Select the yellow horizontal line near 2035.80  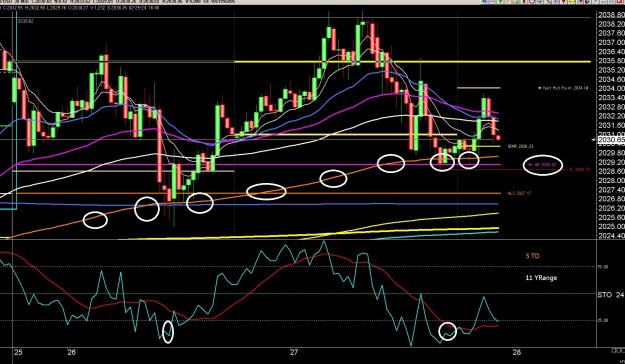point(412,62)
